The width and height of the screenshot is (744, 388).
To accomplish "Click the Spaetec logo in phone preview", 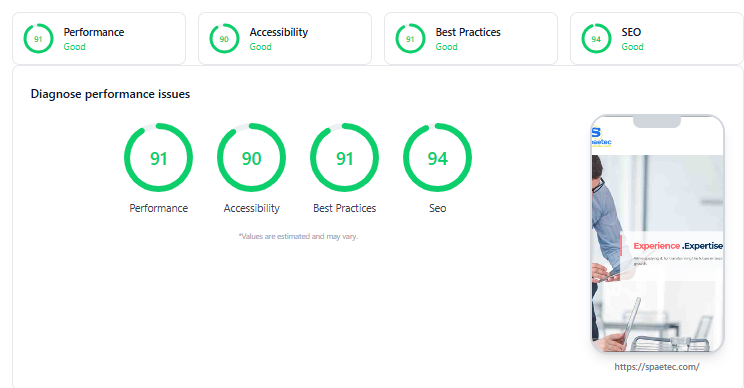I will click(601, 137).
